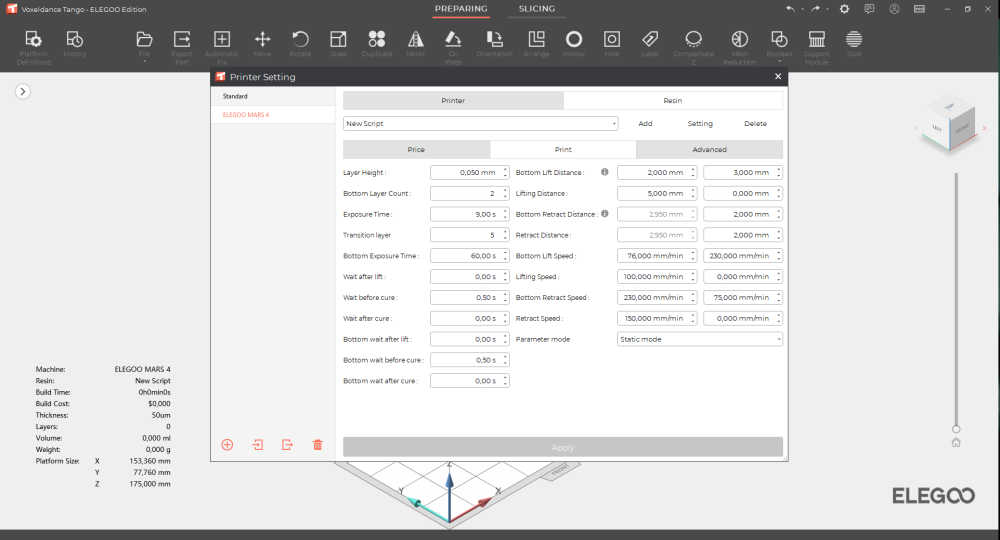Click the undo arrow icon
Image resolution: width=1000 pixels, height=540 pixels.
coord(791,9)
